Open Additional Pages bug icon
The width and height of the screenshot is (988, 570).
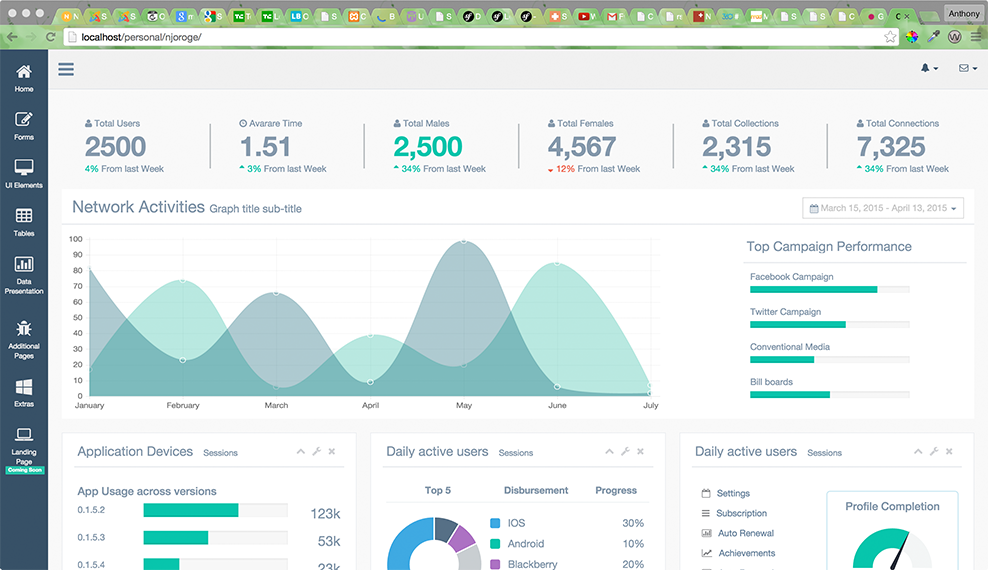tap(24, 328)
